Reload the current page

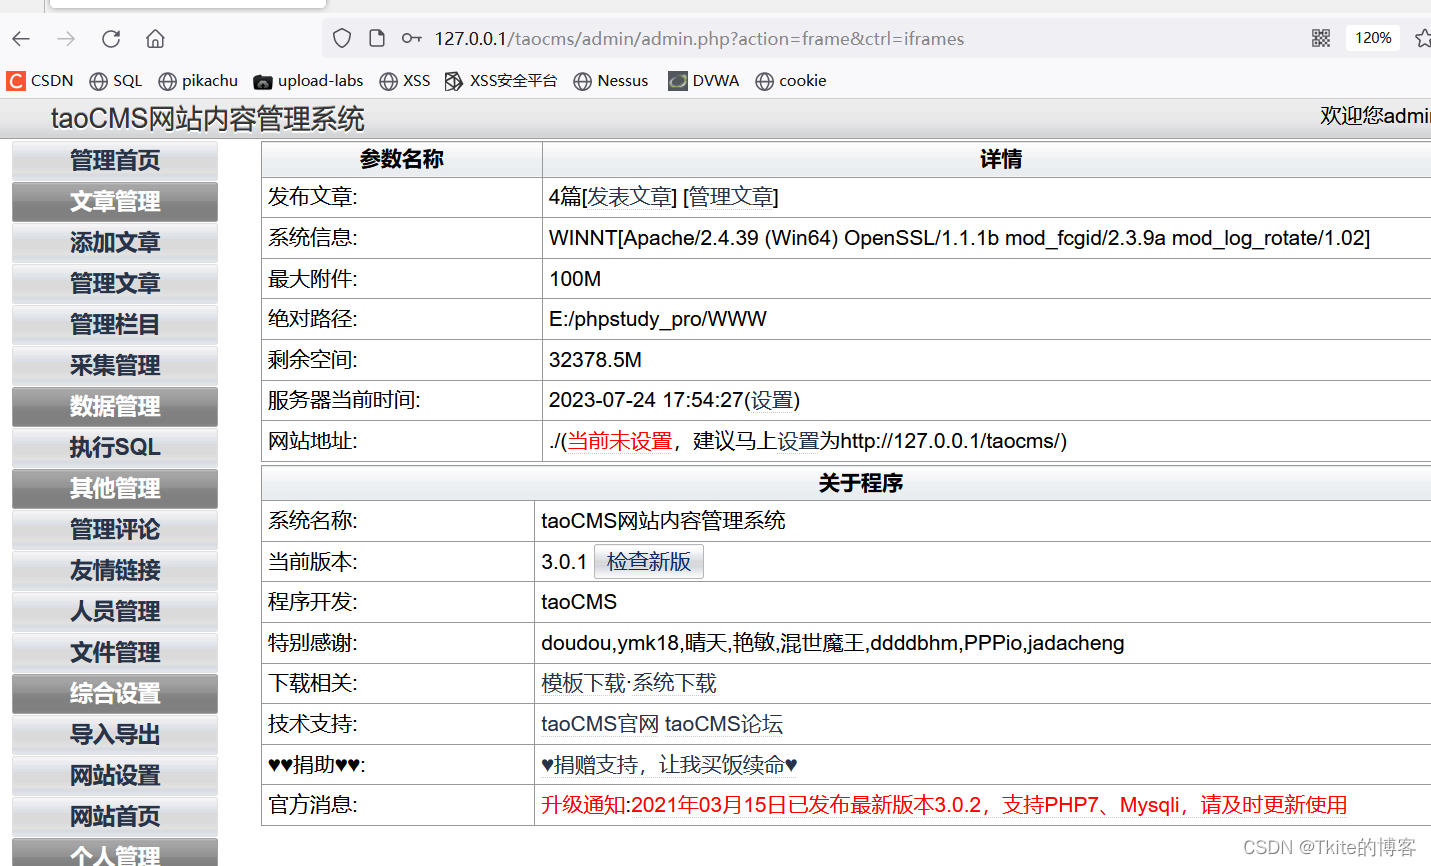[x=110, y=38]
